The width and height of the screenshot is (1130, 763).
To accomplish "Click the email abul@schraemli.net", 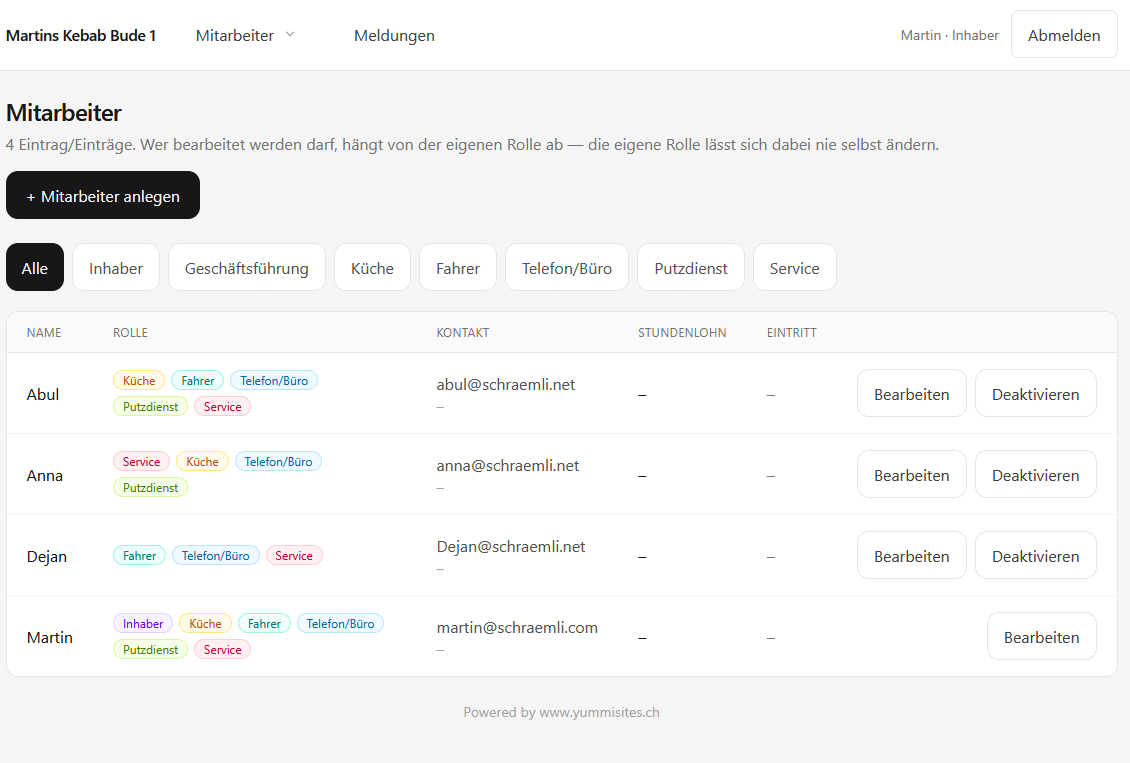I will pyautogui.click(x=505, y=385).
